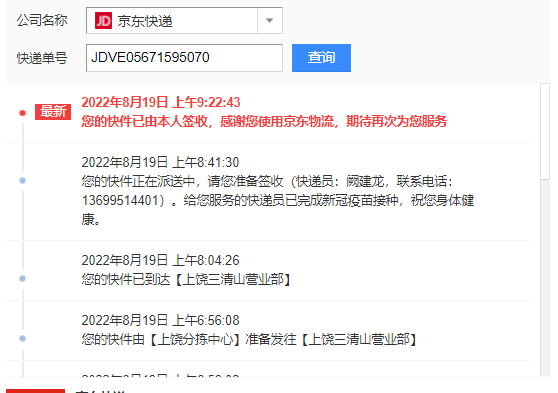Image resolution: width=558 pixels, height=393 pixels.
Task: Click the 您的快件正在派送中 delivery message line
Action: [267, 182]
